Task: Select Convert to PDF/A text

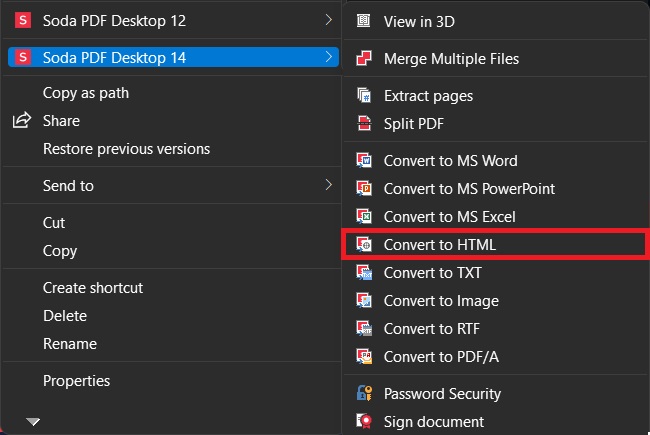Action: (441, 357)
